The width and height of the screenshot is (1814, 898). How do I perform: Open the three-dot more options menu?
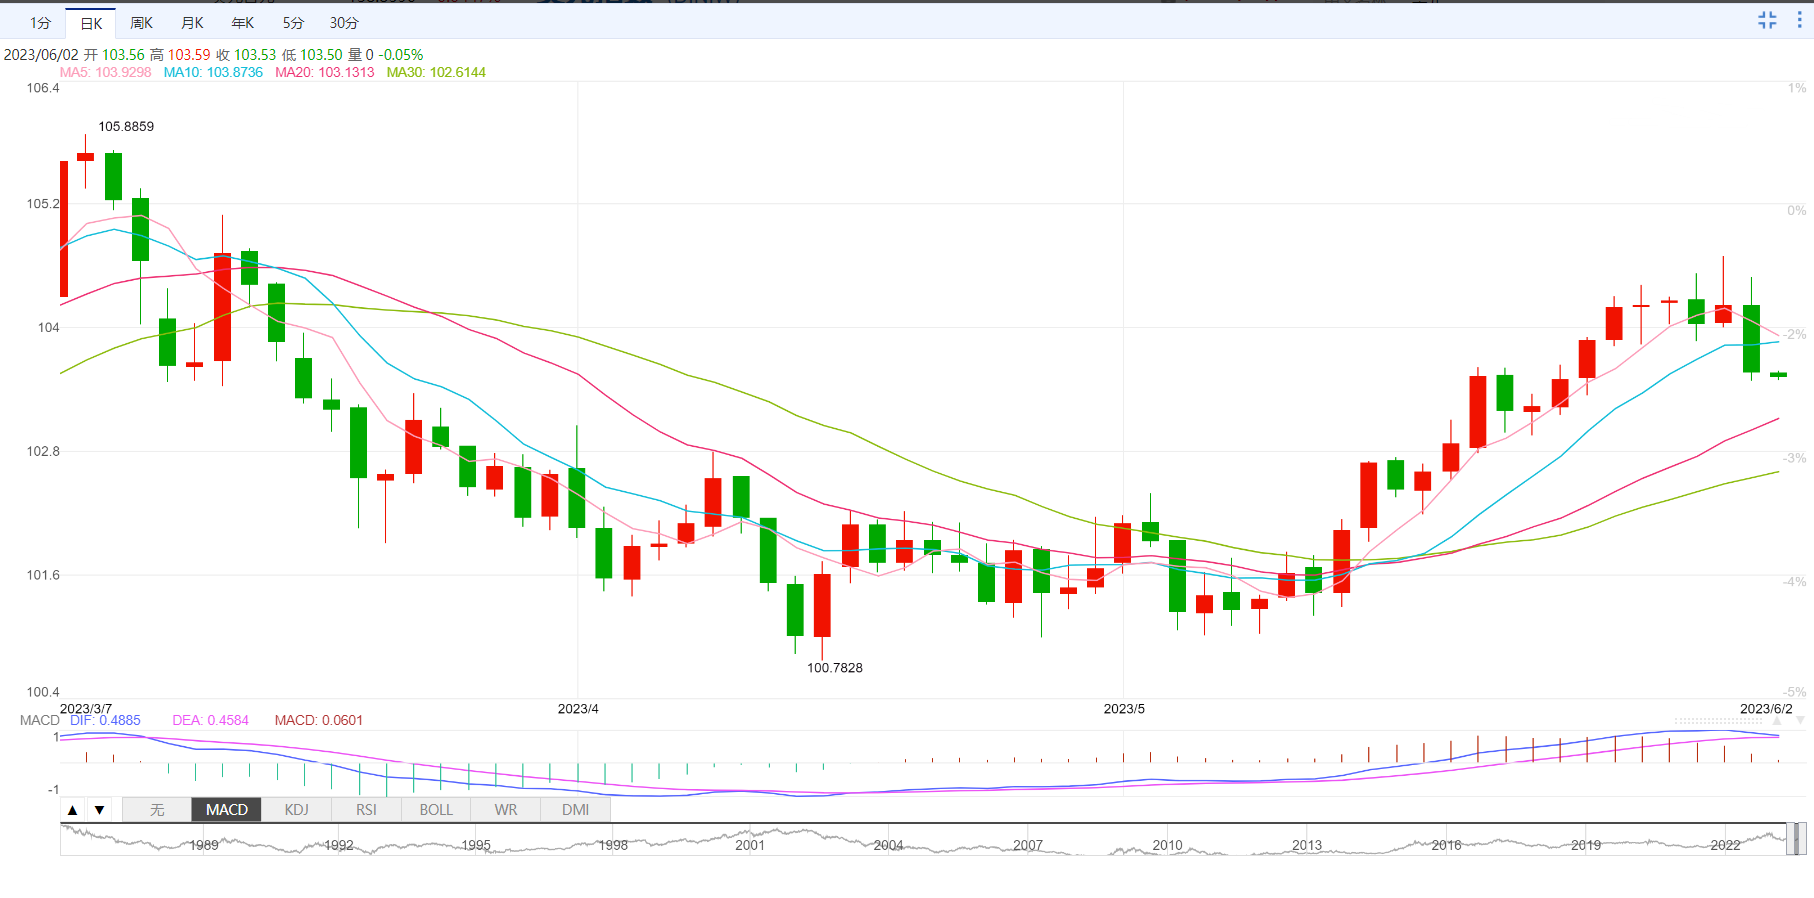click(1799, 20)
